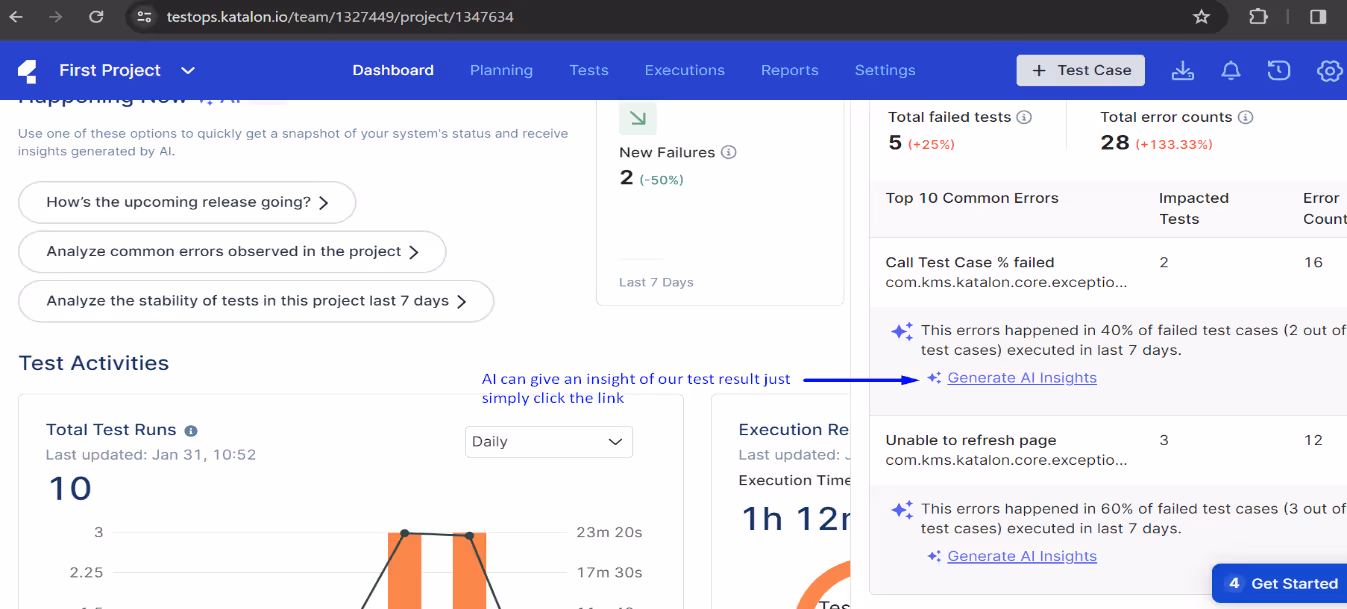This screenshot has width=1347, height=609.
Task: Navigate to the Reports tab
Action: (x=790, y=70)
